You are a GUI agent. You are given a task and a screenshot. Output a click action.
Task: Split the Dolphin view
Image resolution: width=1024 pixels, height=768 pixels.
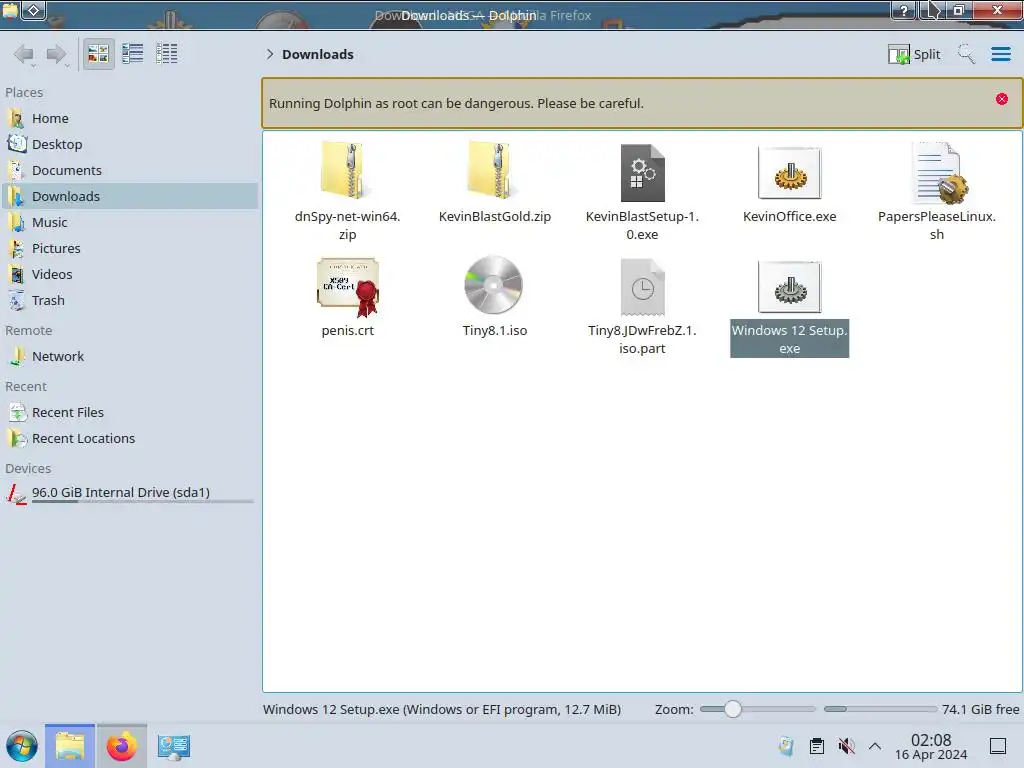tap(914, 54)
